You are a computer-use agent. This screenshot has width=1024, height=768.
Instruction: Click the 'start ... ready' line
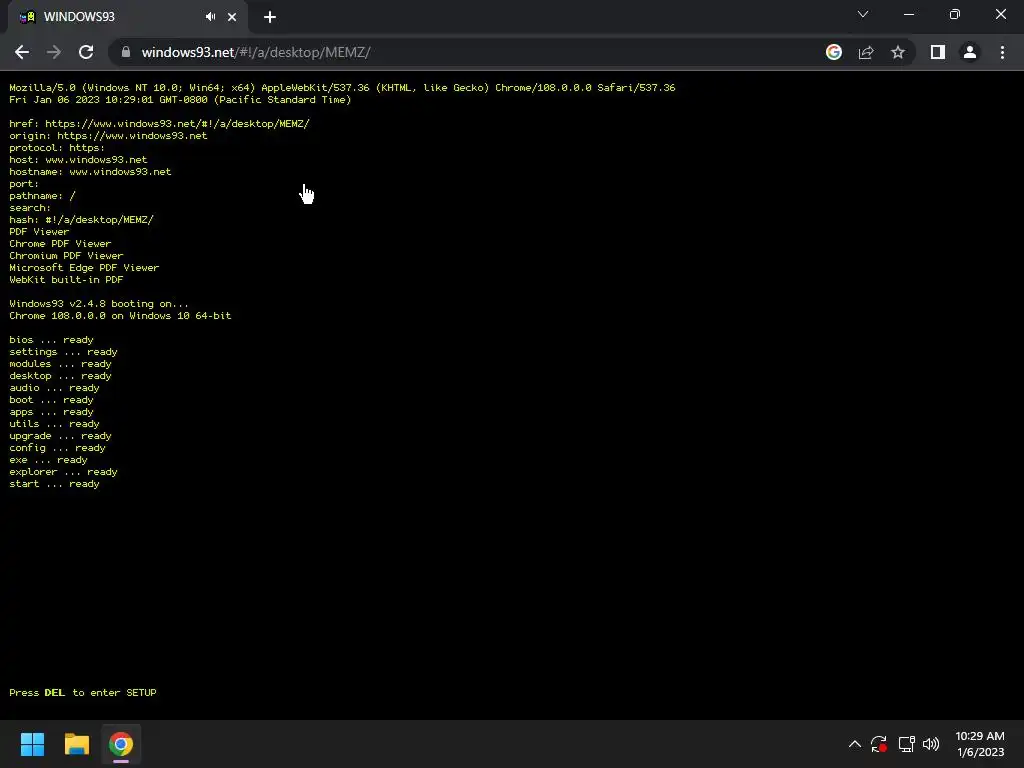point(54,484)
